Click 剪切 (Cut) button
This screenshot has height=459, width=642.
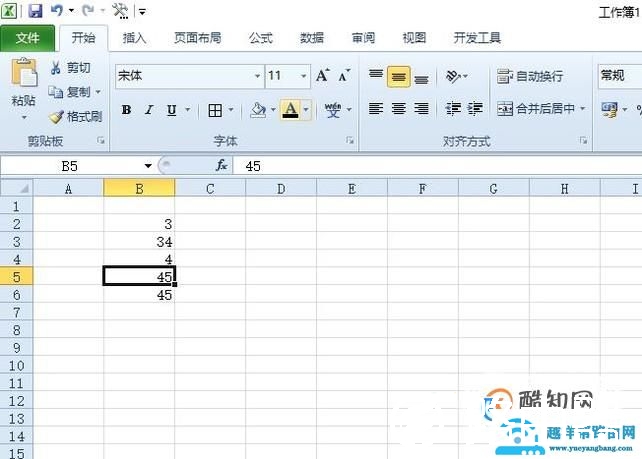70,68
